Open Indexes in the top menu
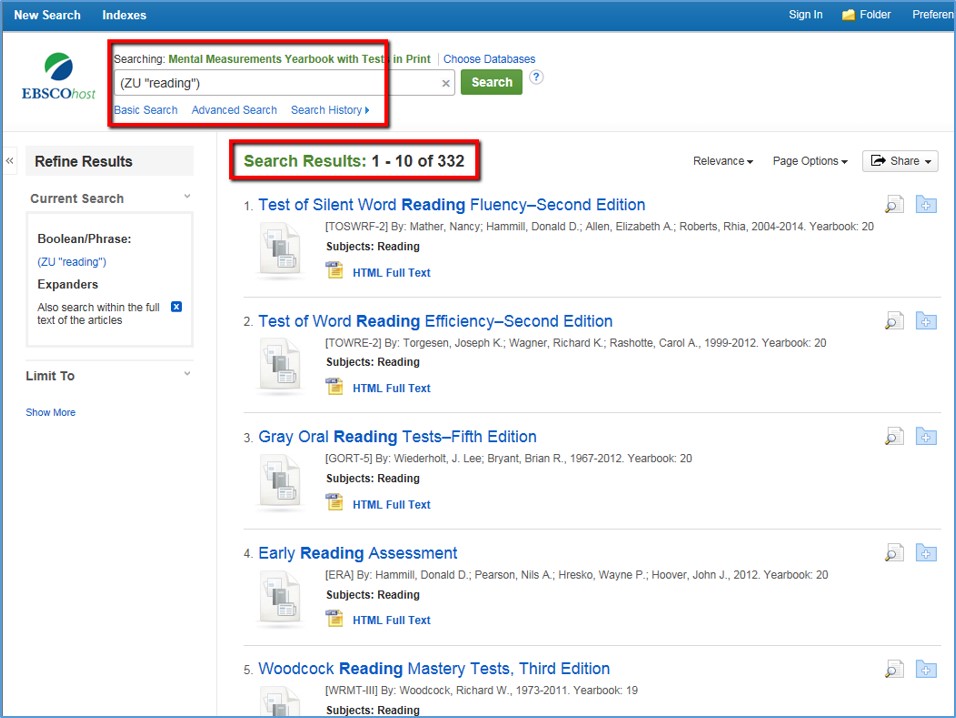 [124, 15]
